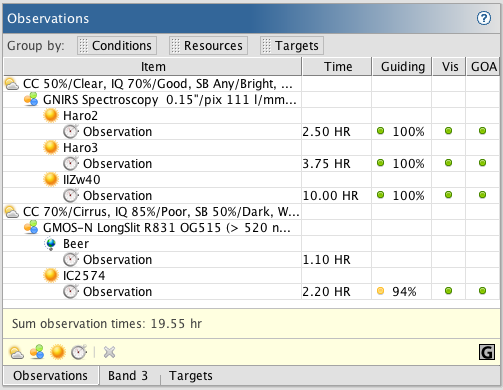This screenshot has width=503, height=390.
Task: Click the sun icon next to IC2574
Action: pyautogui.click(x=51, y=275)
